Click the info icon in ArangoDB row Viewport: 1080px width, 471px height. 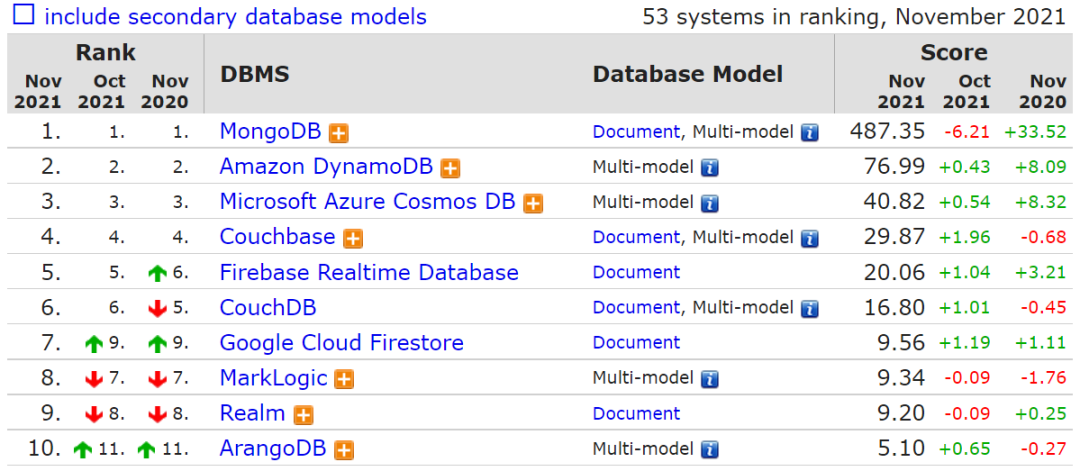point(709,450)
